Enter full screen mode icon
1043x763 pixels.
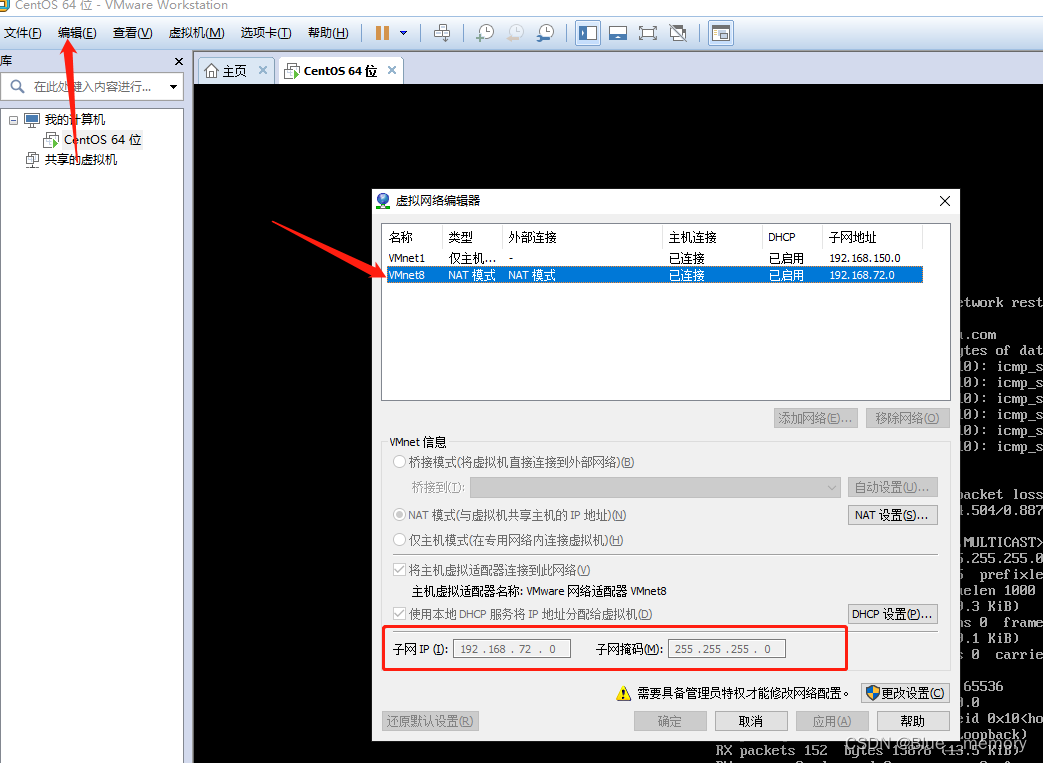pyautogui.click(x=647, y=33)
